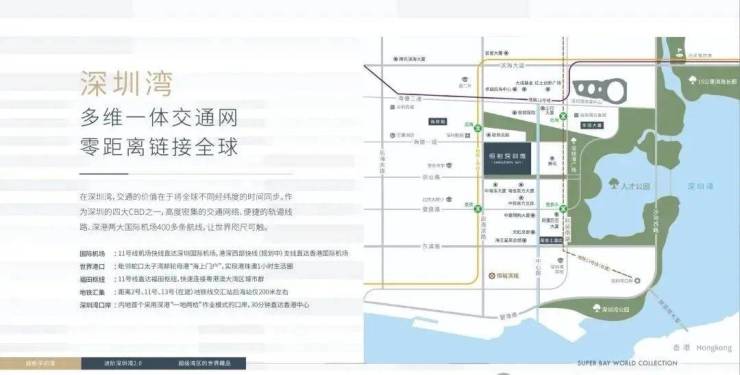740x375 pixels.
Task: Click the gold 深圳湾 title
Action: [x=126, y=83]
